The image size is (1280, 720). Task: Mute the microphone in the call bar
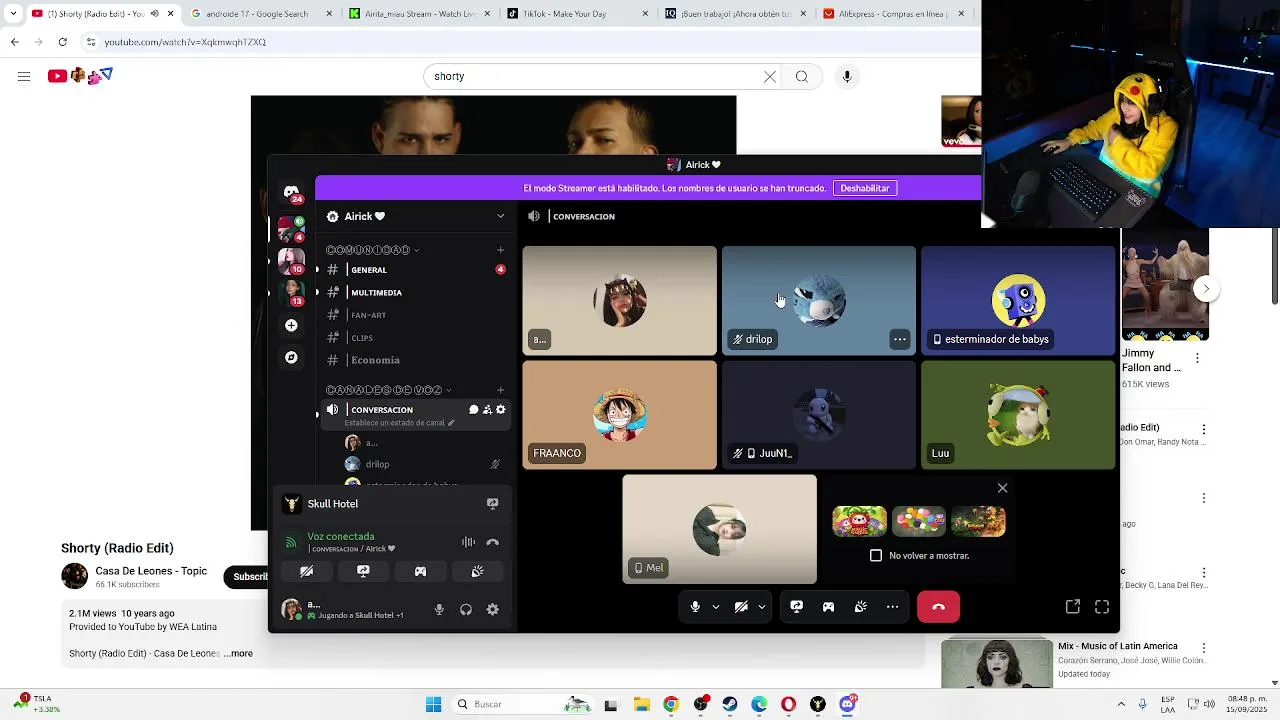[x=695, y=607]
